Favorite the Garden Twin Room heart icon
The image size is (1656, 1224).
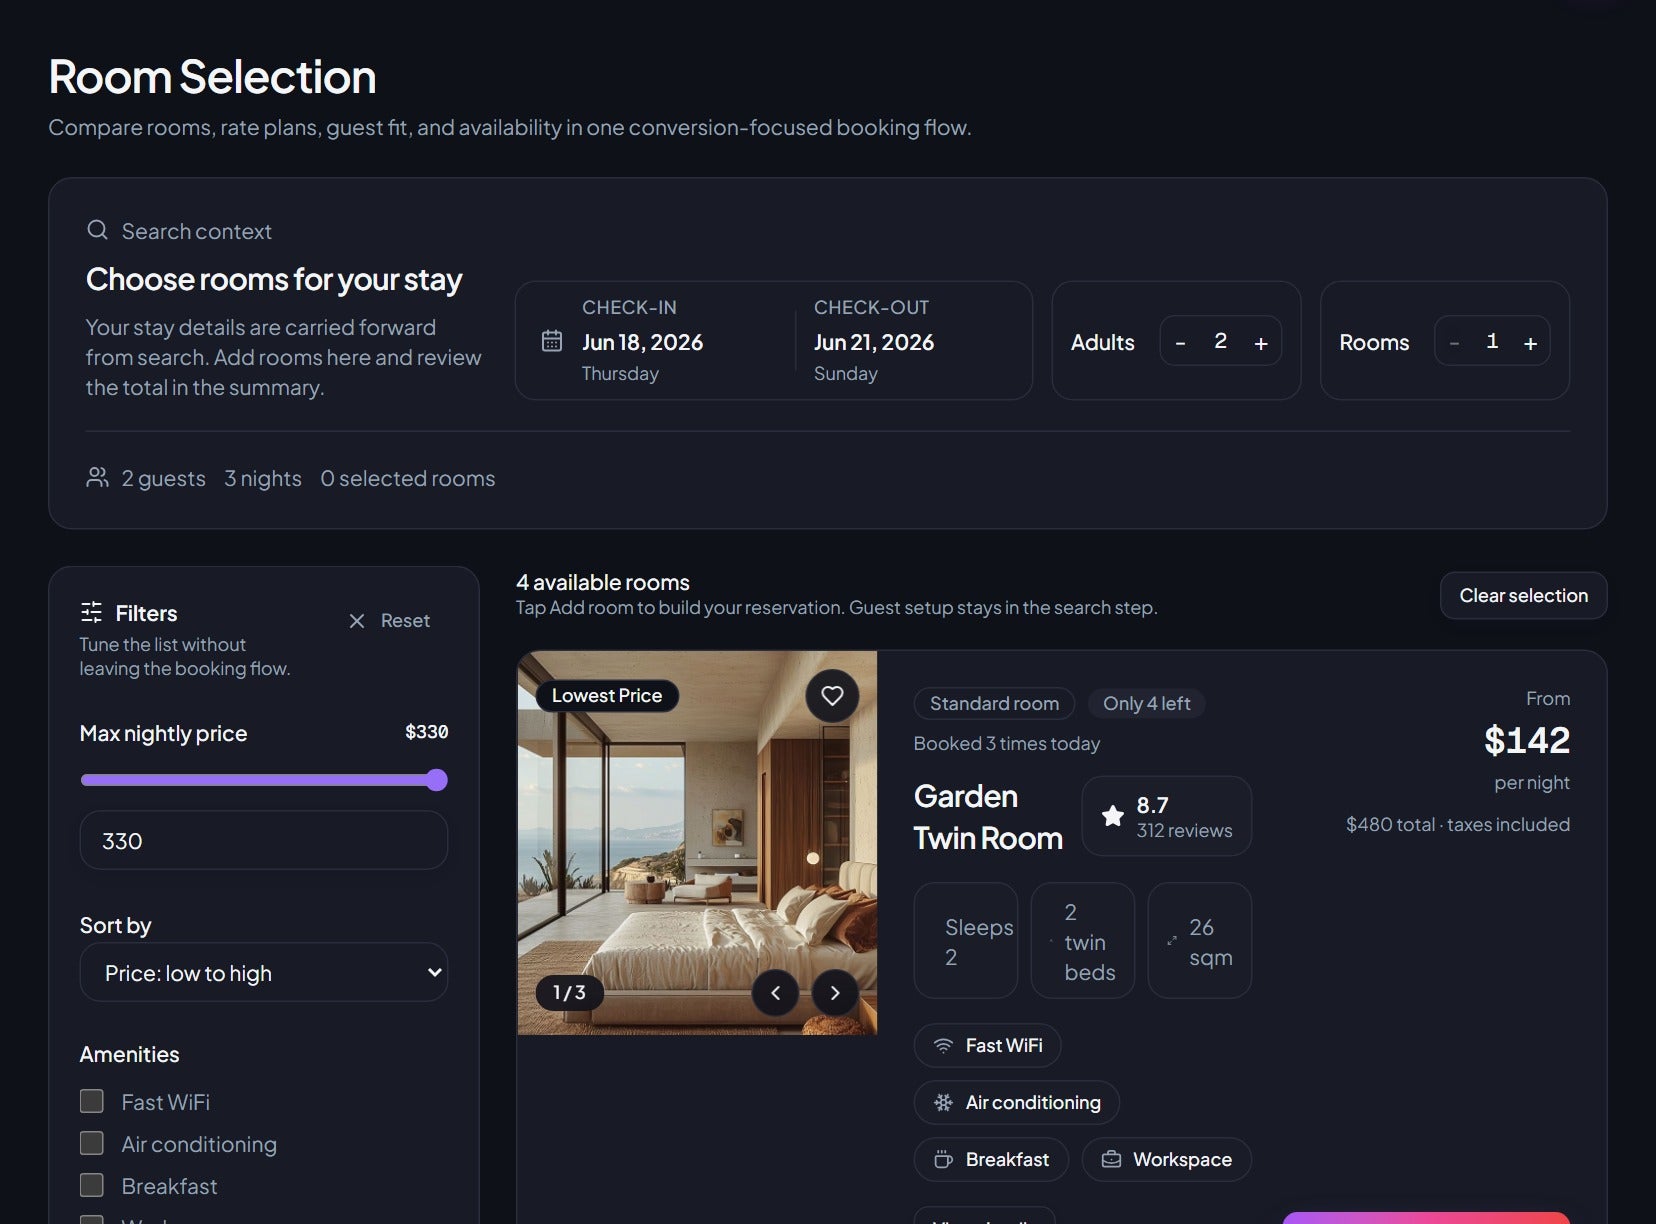[x=832, y=696]
